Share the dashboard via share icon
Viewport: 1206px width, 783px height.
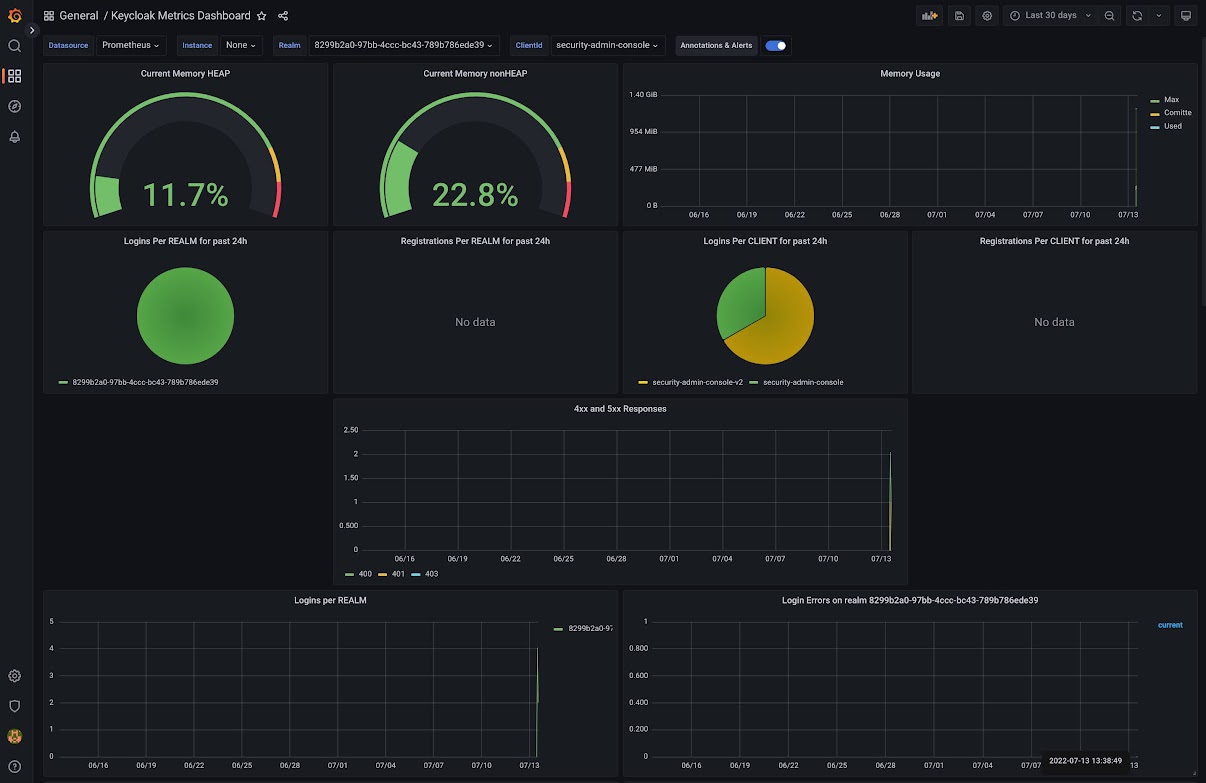click(283, 16)
